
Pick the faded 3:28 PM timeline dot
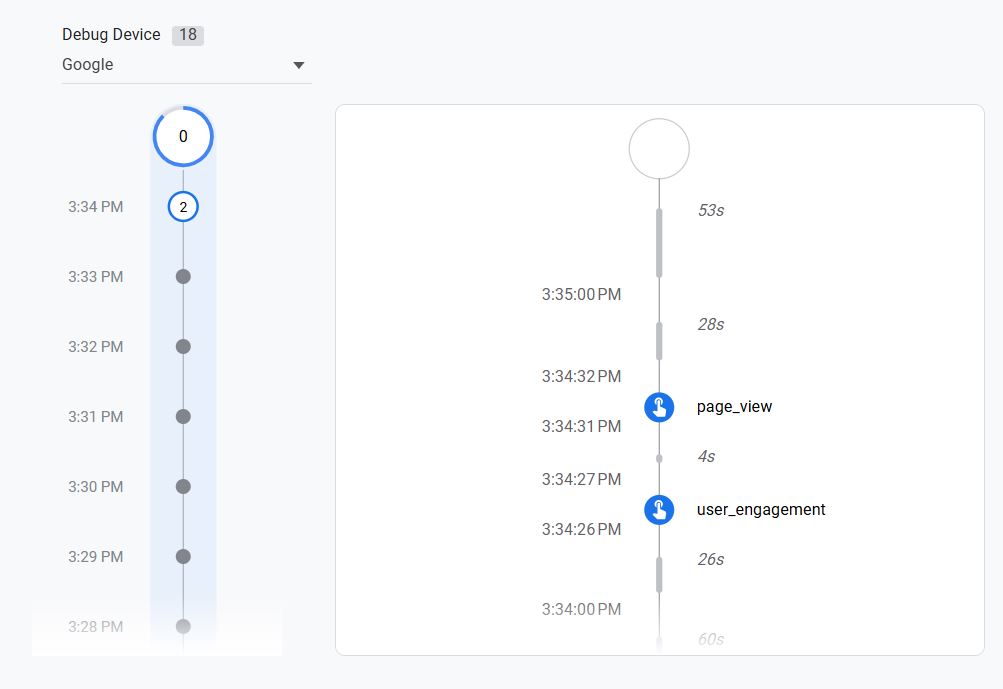click(x=183, y=627)
